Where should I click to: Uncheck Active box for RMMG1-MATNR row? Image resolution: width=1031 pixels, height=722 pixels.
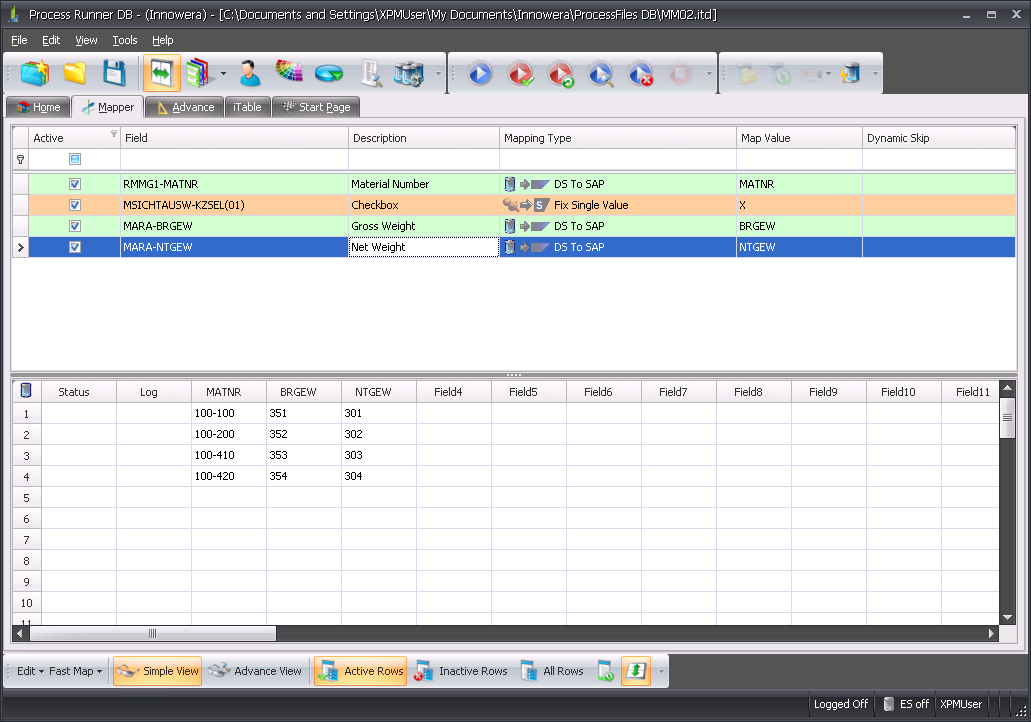coord(75,184)
